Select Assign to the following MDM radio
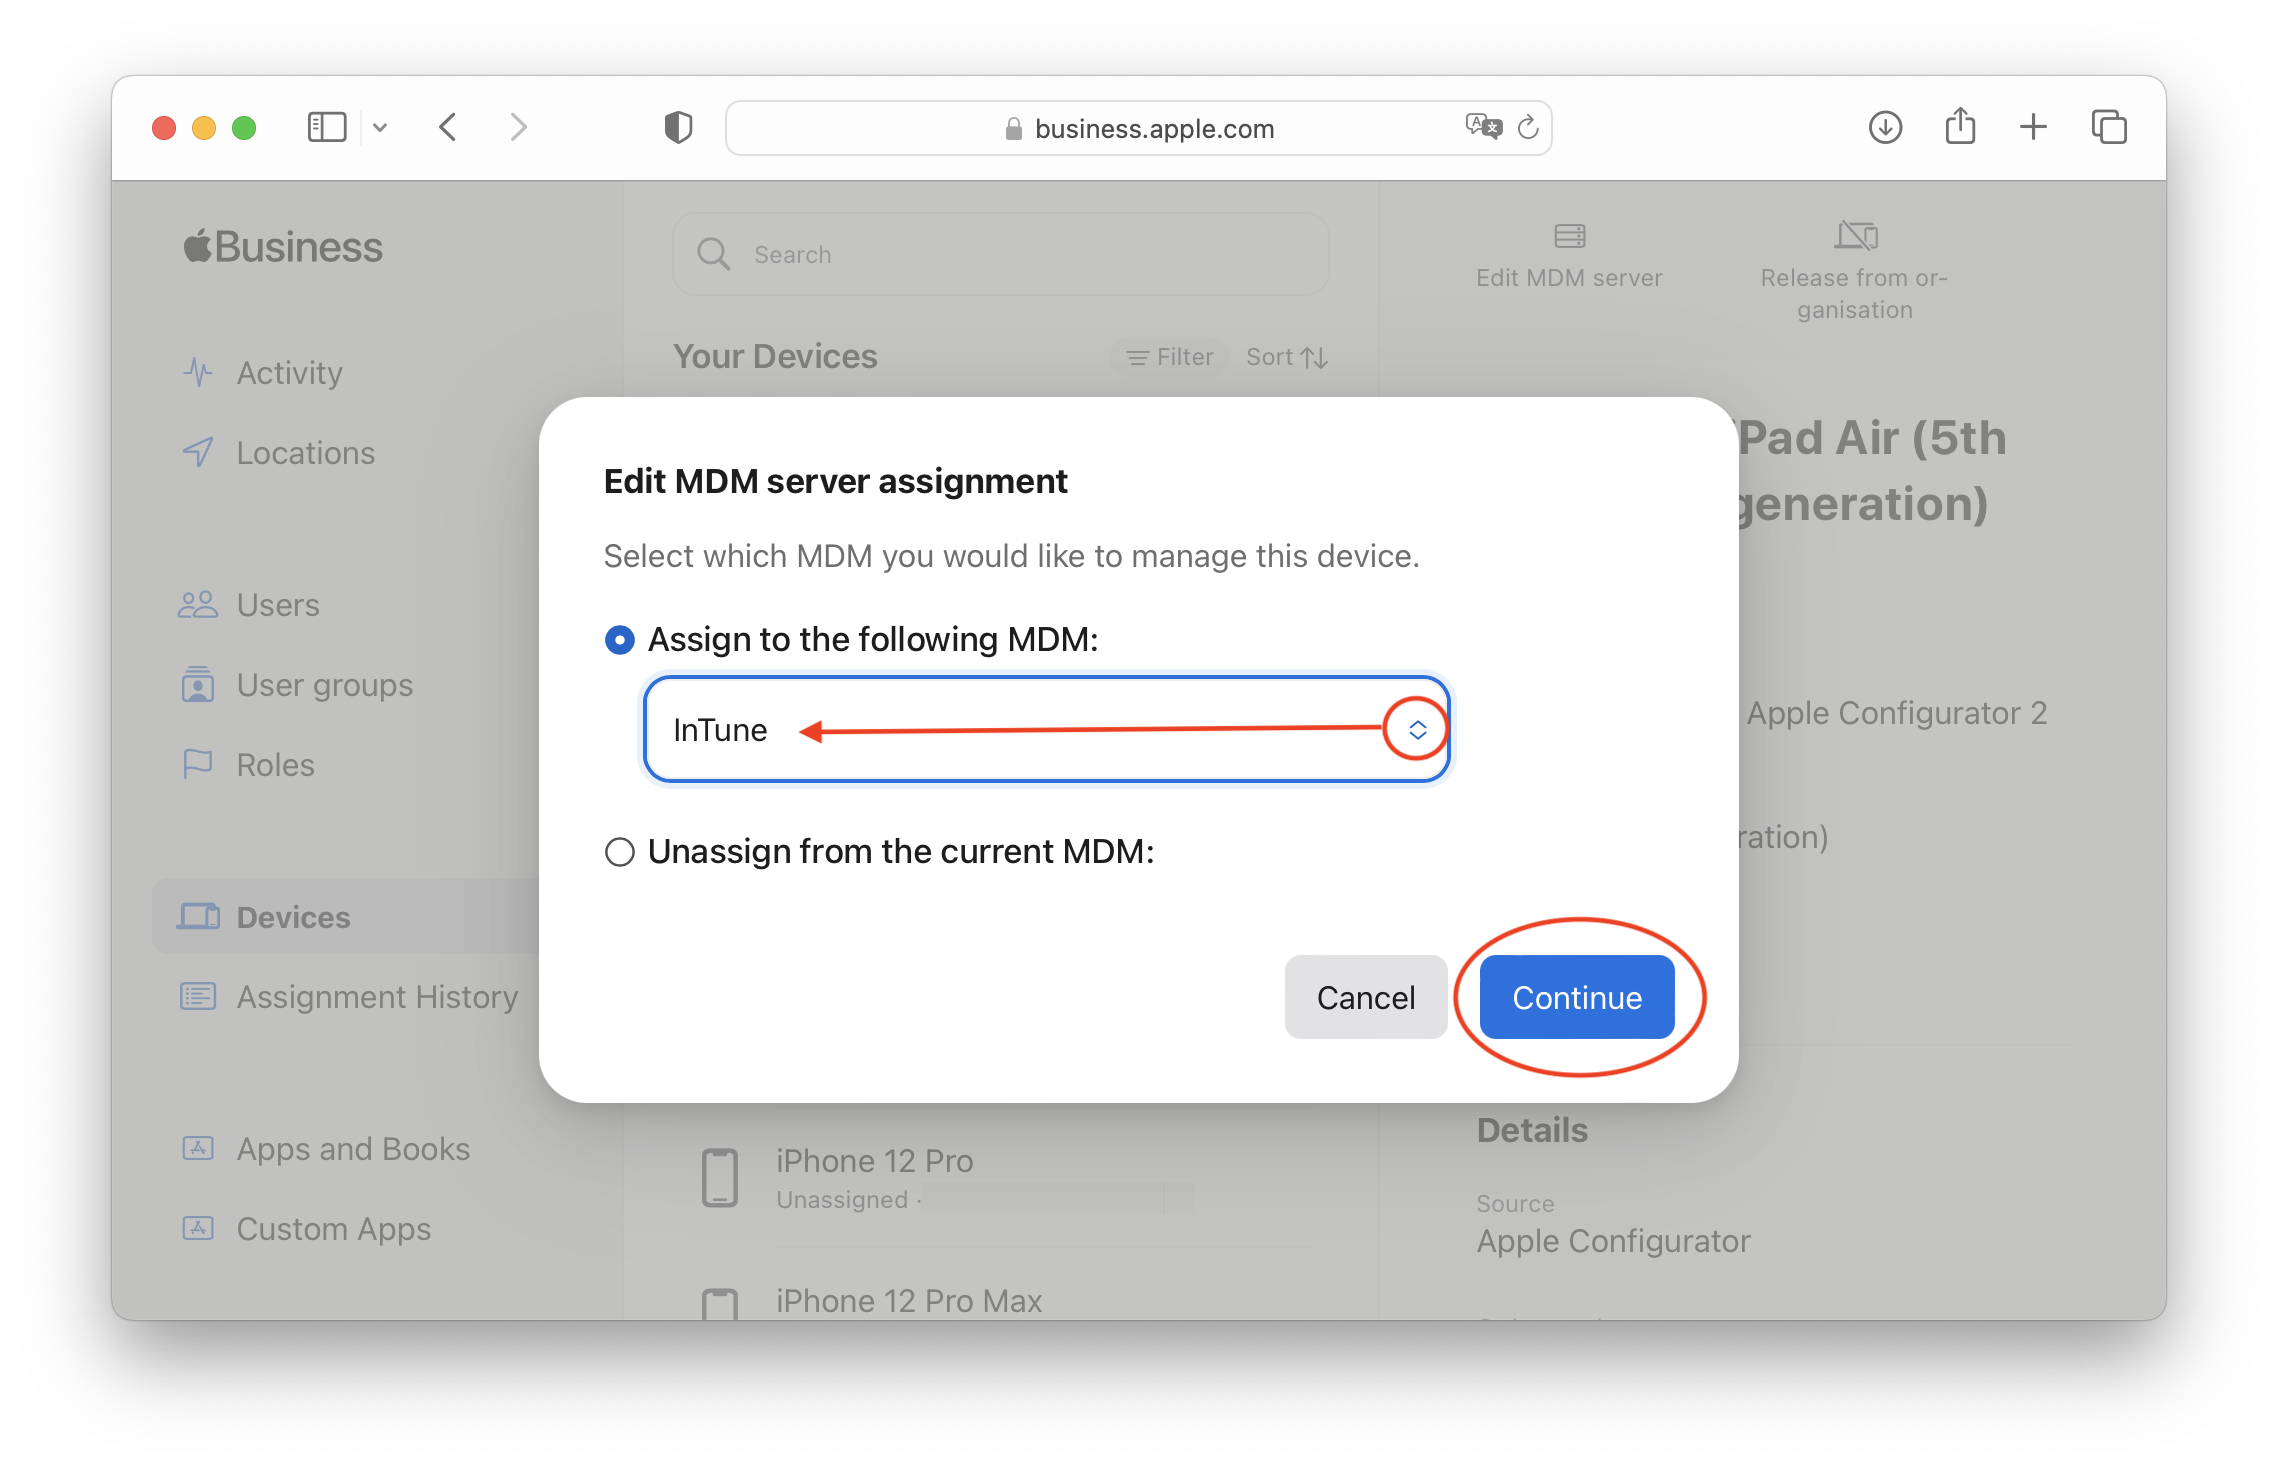The image size is (2278, 1468). pyautogui.click(x=620, y=640)
